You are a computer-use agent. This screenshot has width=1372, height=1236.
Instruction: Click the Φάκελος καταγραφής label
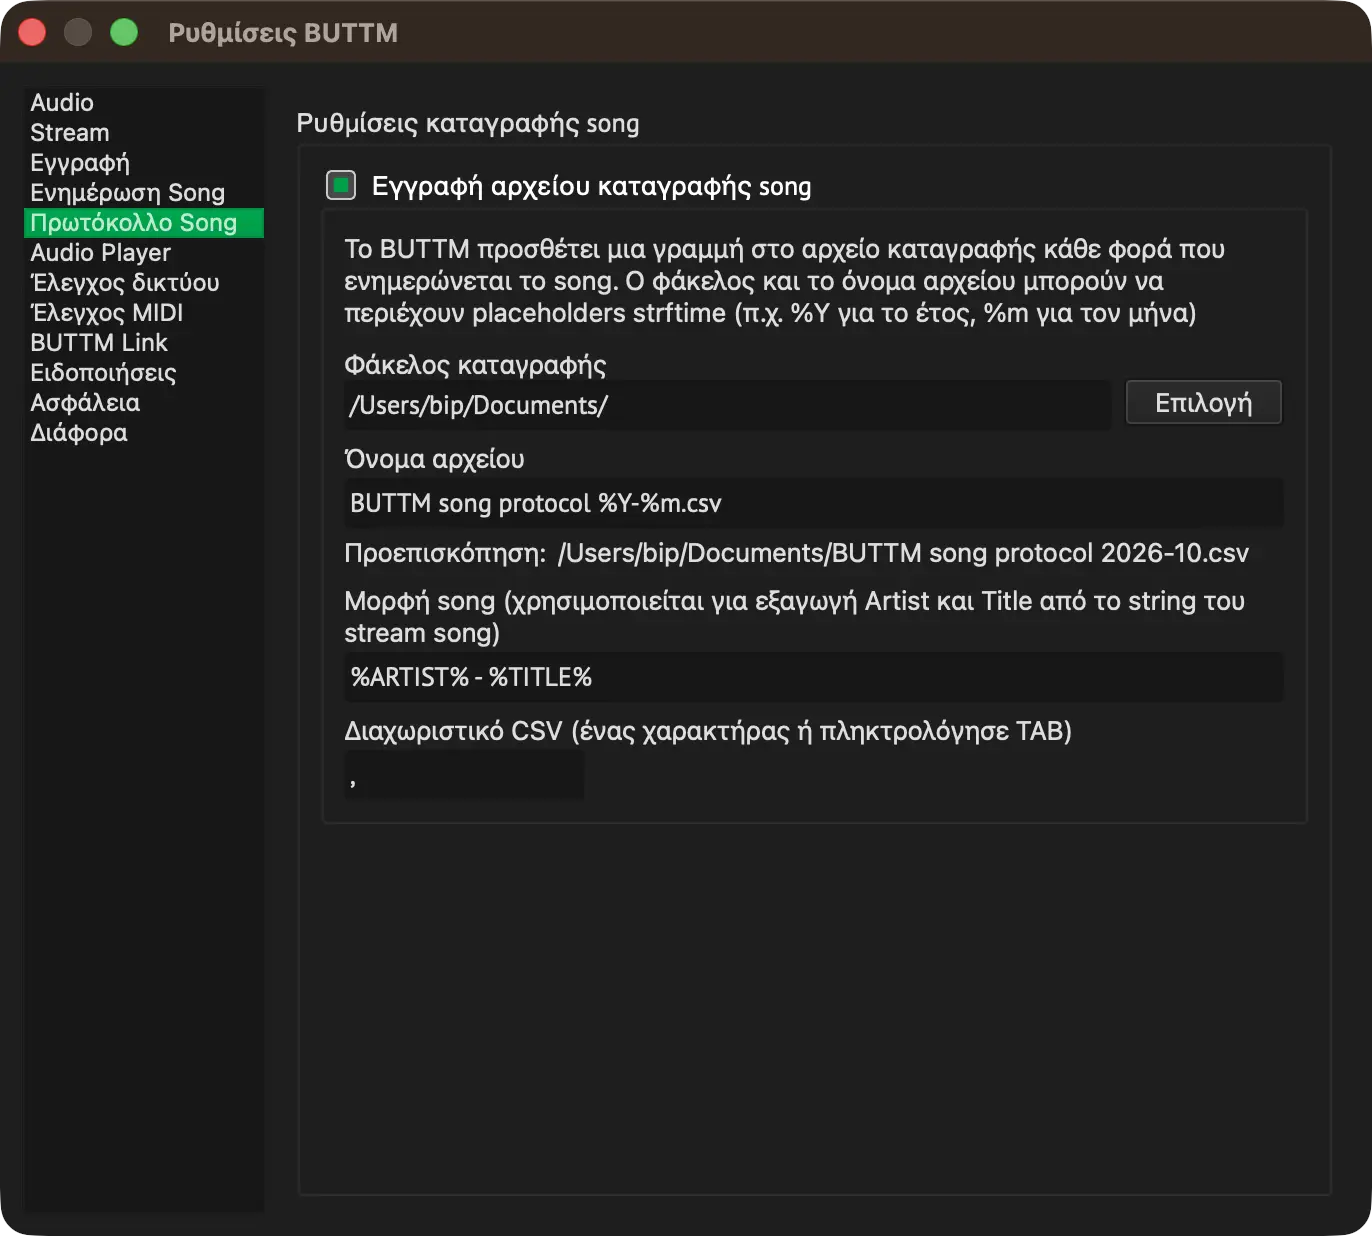[475, 365]
